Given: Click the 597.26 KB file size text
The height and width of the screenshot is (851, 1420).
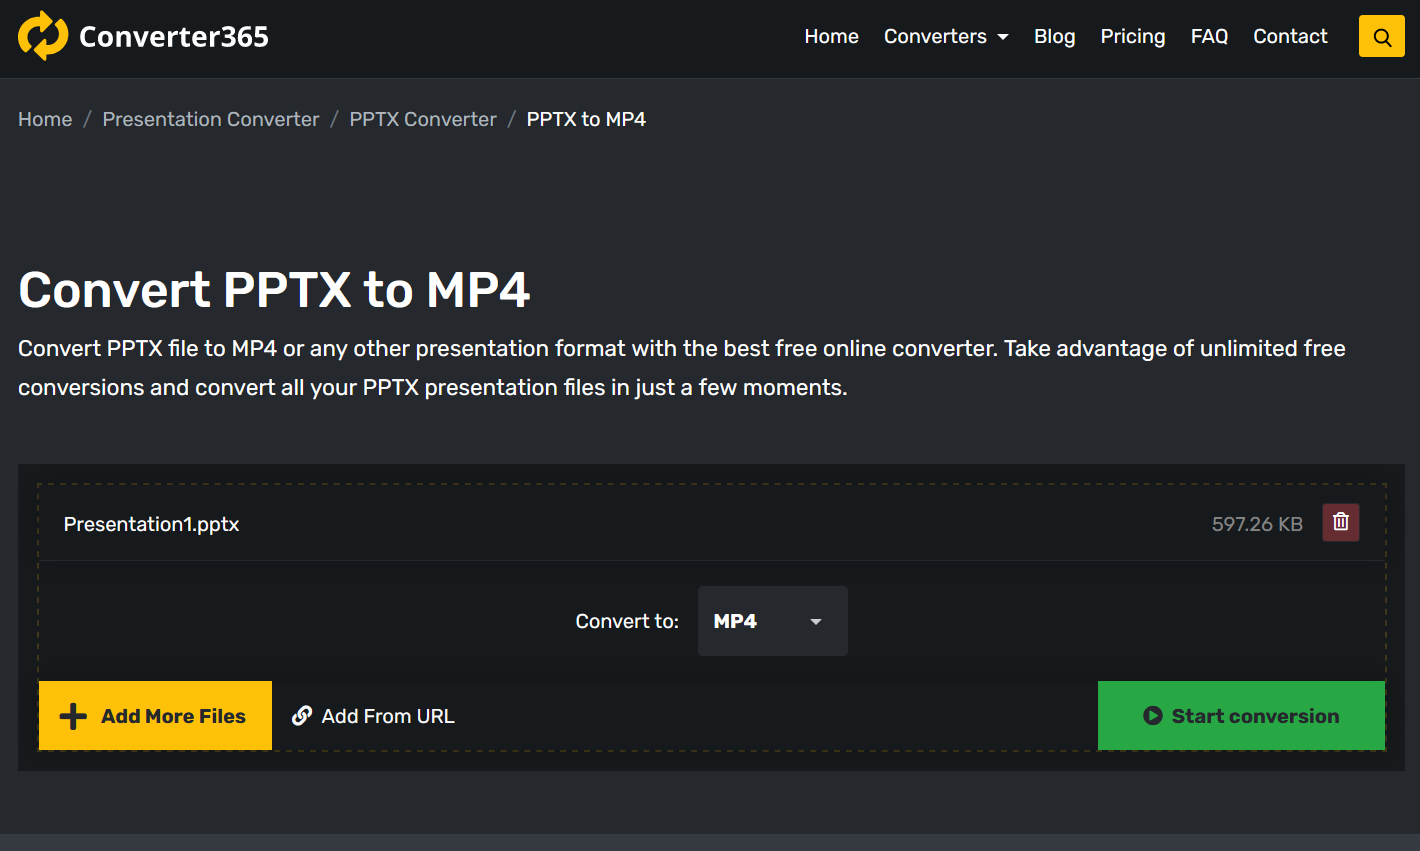Looking at the screenshot, I should 1256,524.
